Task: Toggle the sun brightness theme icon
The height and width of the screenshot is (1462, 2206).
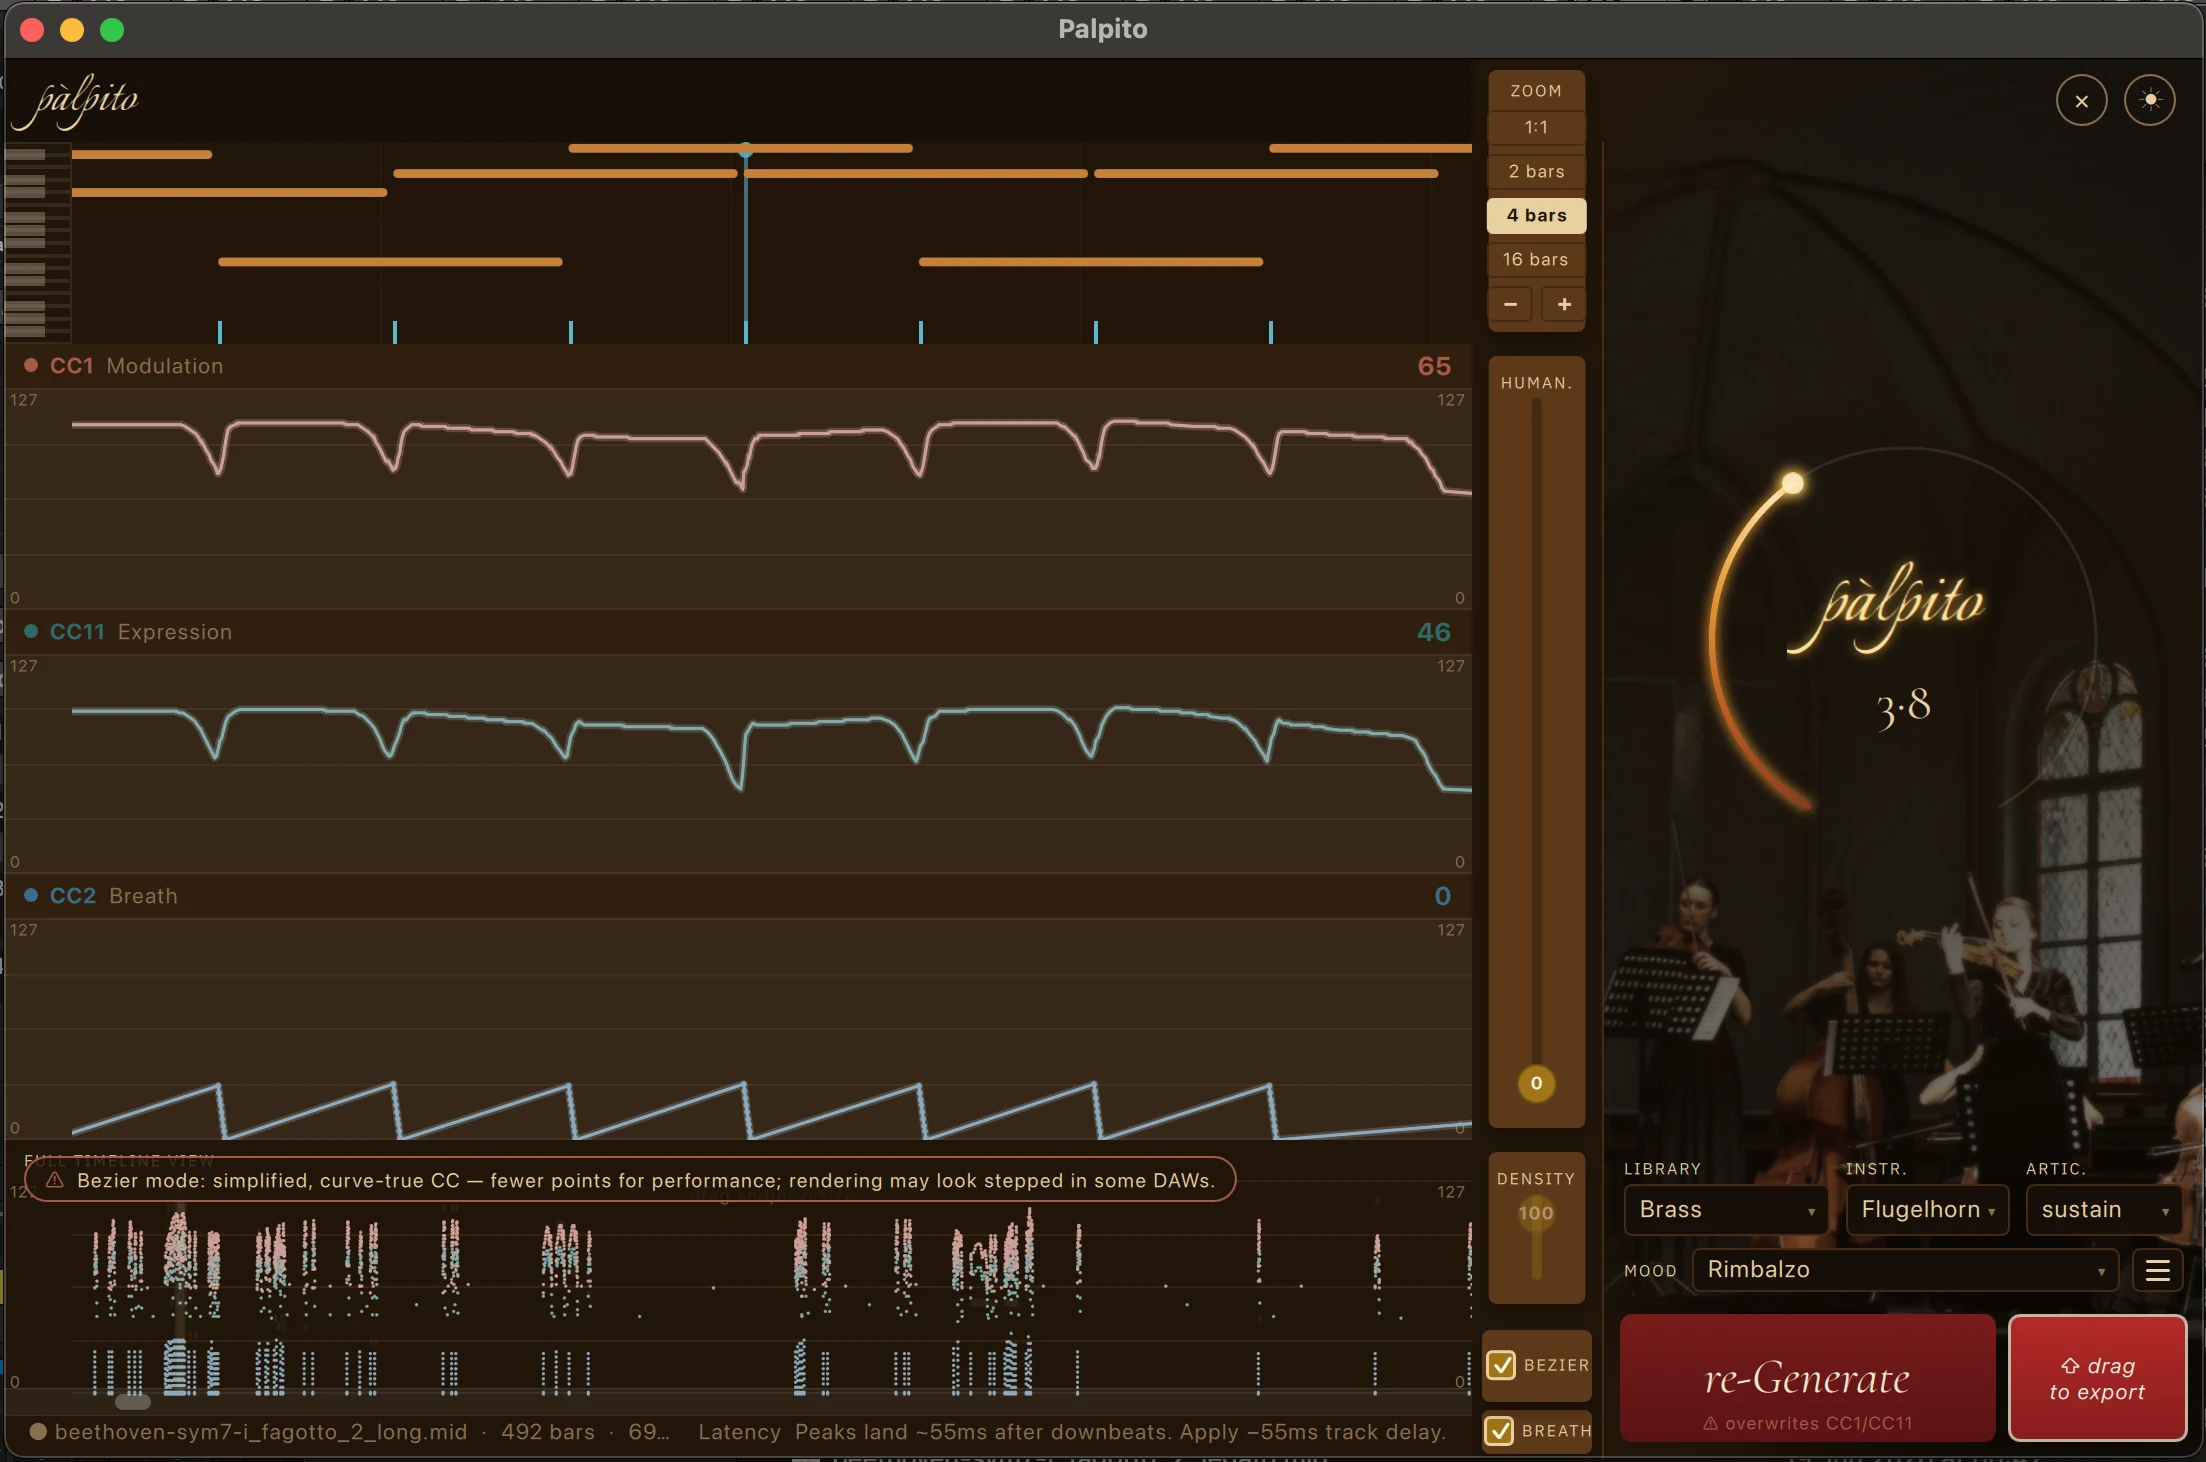Action: pyautogui.click(x=2150, y=101)
